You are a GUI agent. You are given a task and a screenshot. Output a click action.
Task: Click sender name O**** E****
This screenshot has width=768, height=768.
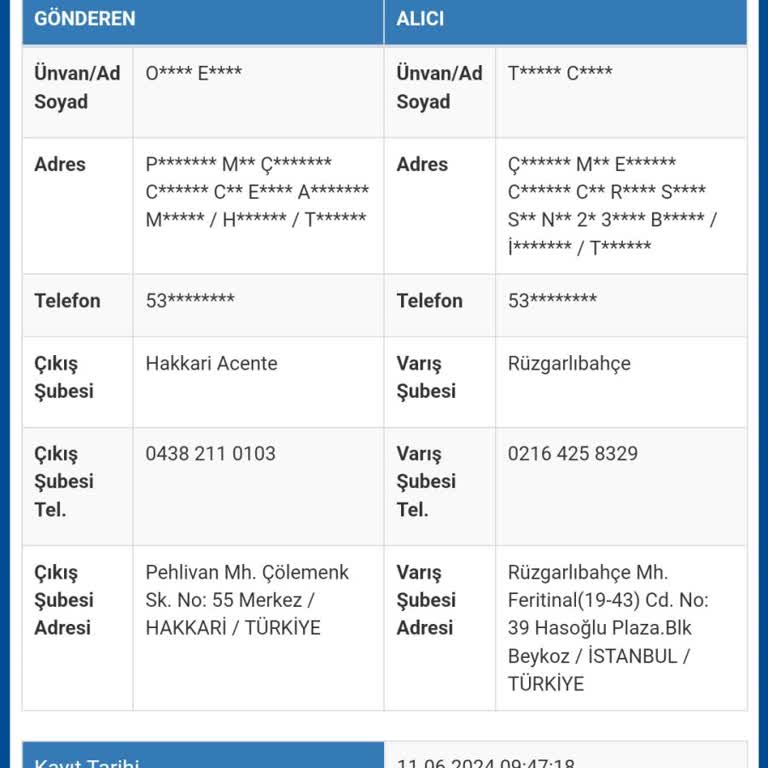click(x=193, y=73)
